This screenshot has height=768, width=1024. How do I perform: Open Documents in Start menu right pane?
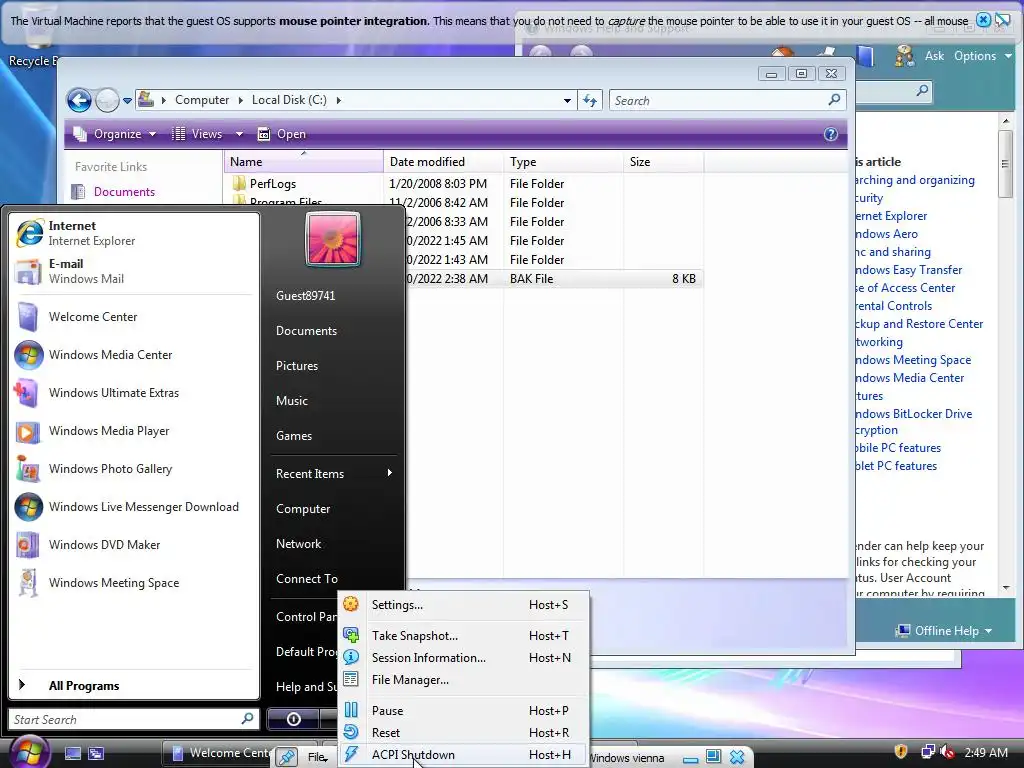click(x=306, y=331)
